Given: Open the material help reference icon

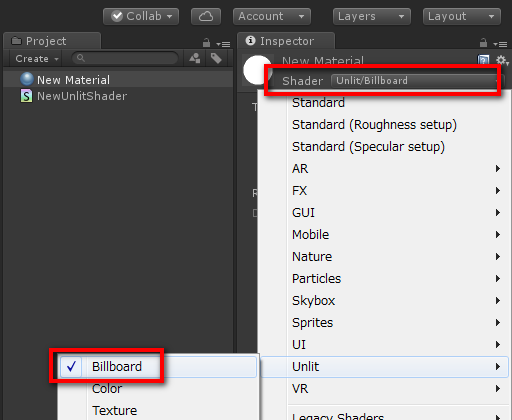Looking at the screenshot, I should 484,60.
